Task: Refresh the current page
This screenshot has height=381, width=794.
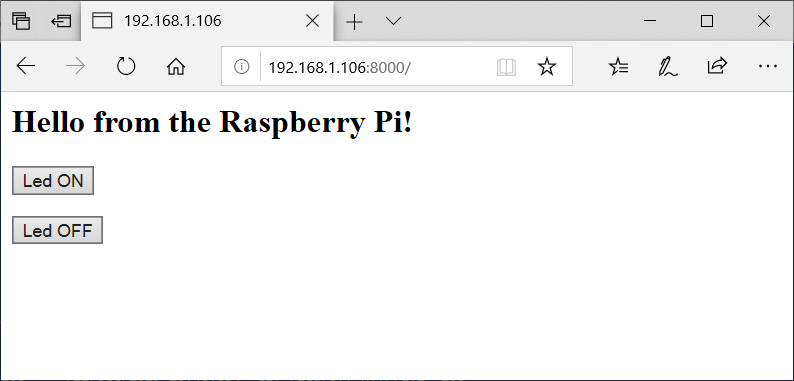Action: click(126, 66)
